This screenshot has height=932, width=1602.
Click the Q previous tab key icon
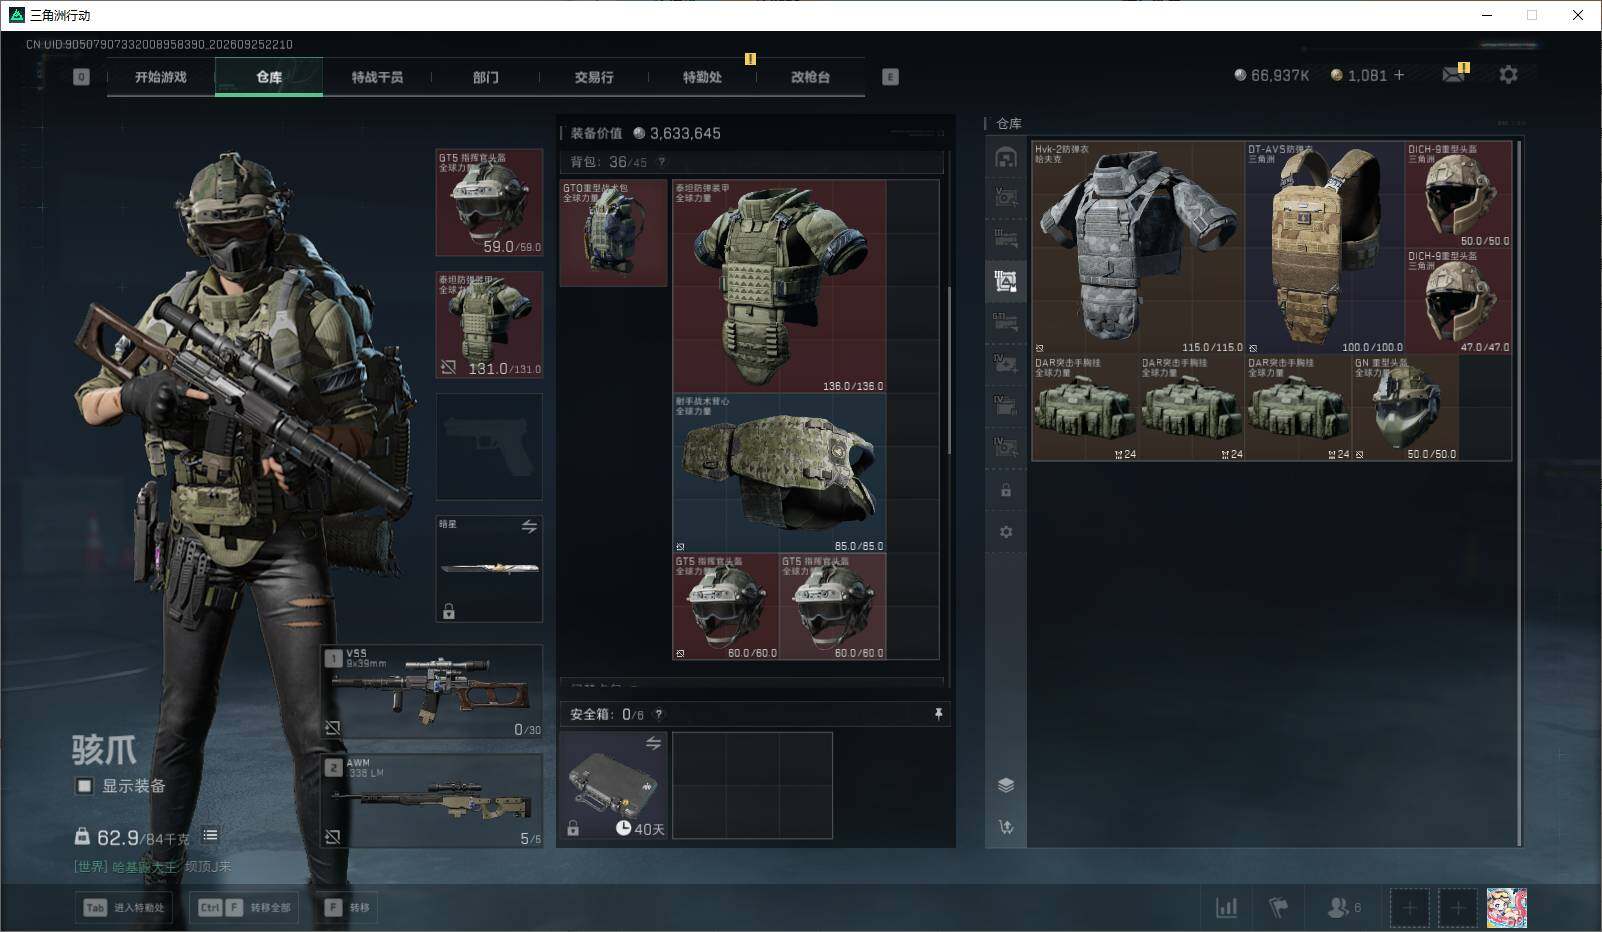coord(81,77)
